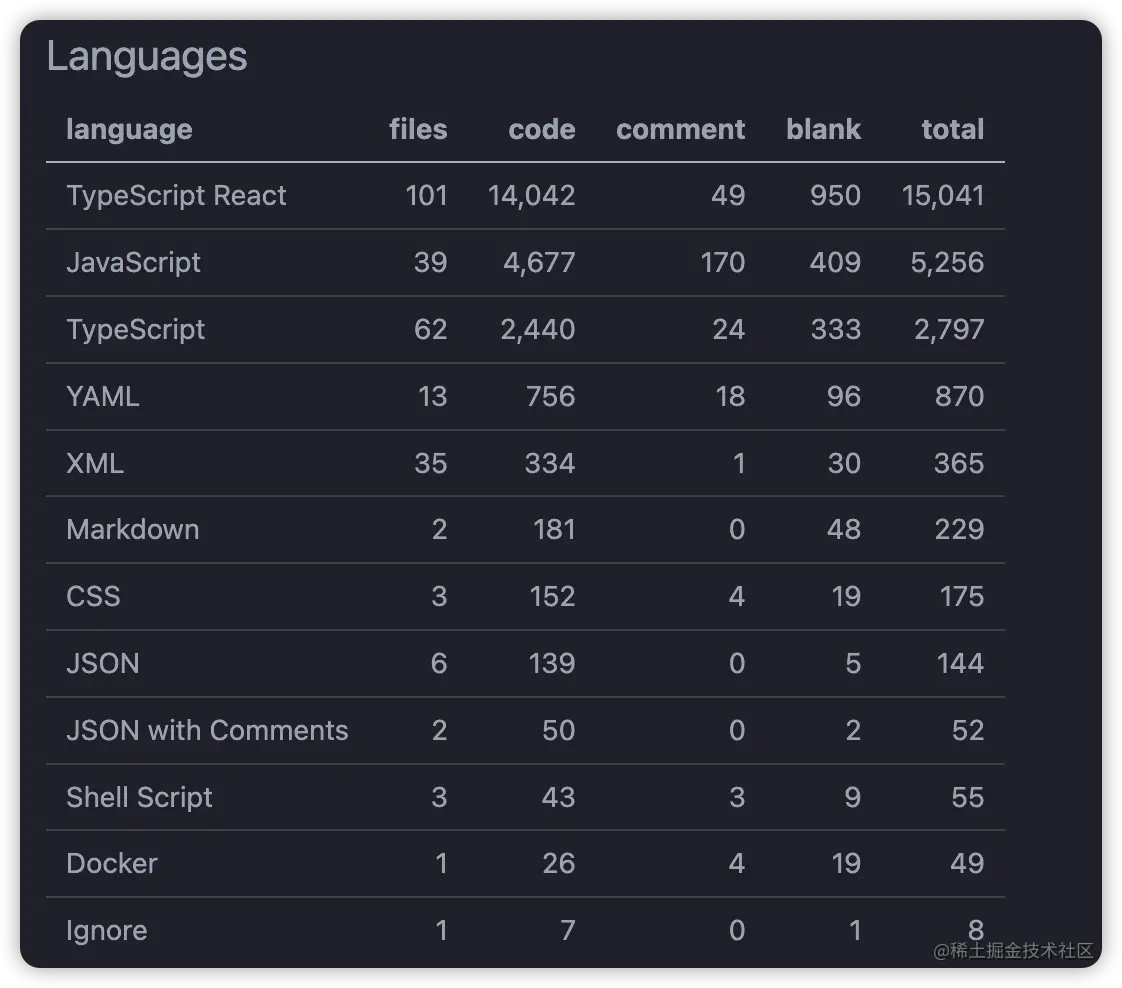Viewport: 1122px width, 988px height.
Task: Click the Markdown language name
Action: pyautogui.click(x=132, y=529)
